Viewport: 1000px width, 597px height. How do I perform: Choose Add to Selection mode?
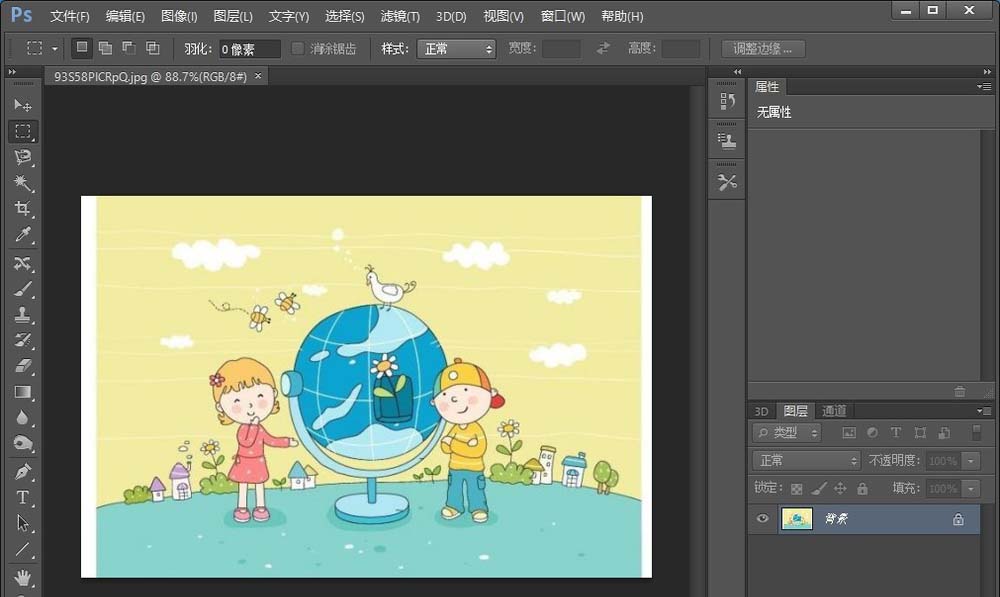(x=105, y=48)
